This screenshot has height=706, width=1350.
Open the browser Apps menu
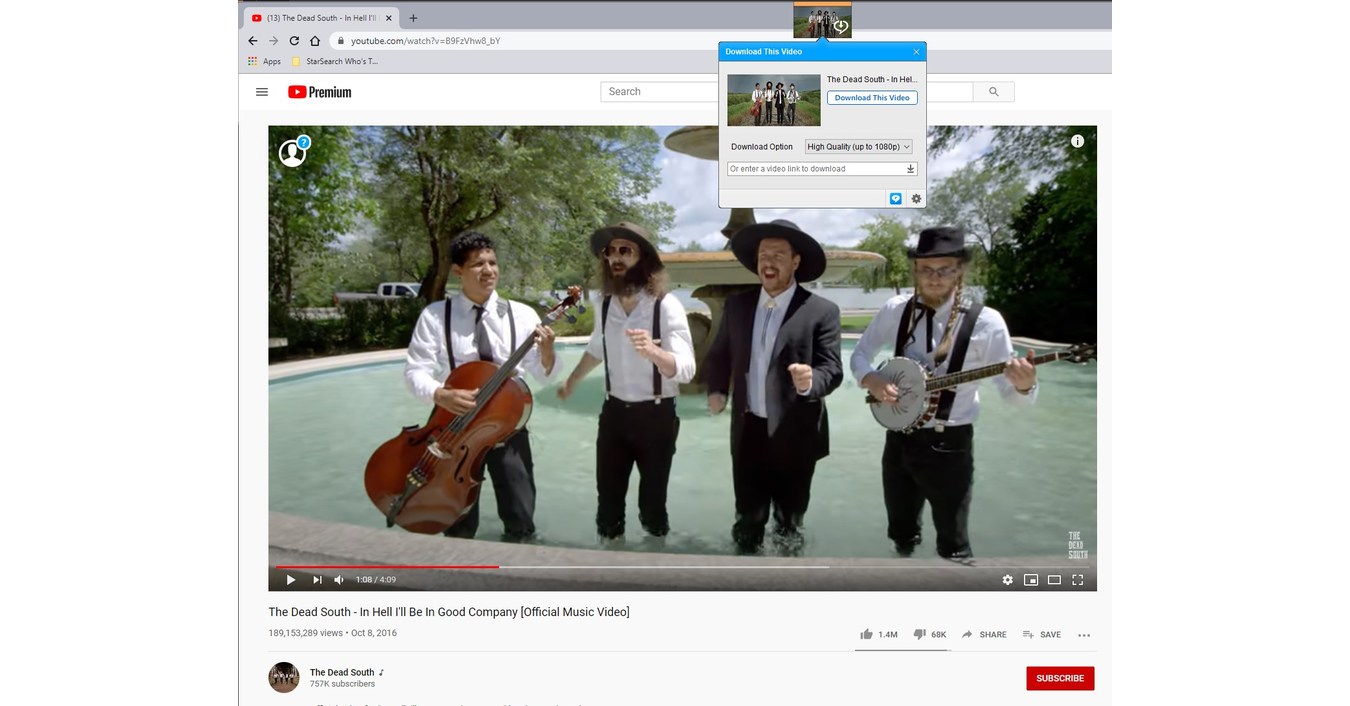(263, 61)
